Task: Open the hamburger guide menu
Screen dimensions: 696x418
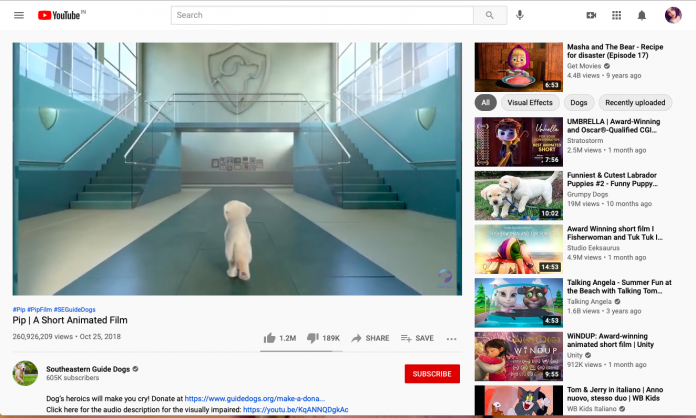Action: coord(19,16)
